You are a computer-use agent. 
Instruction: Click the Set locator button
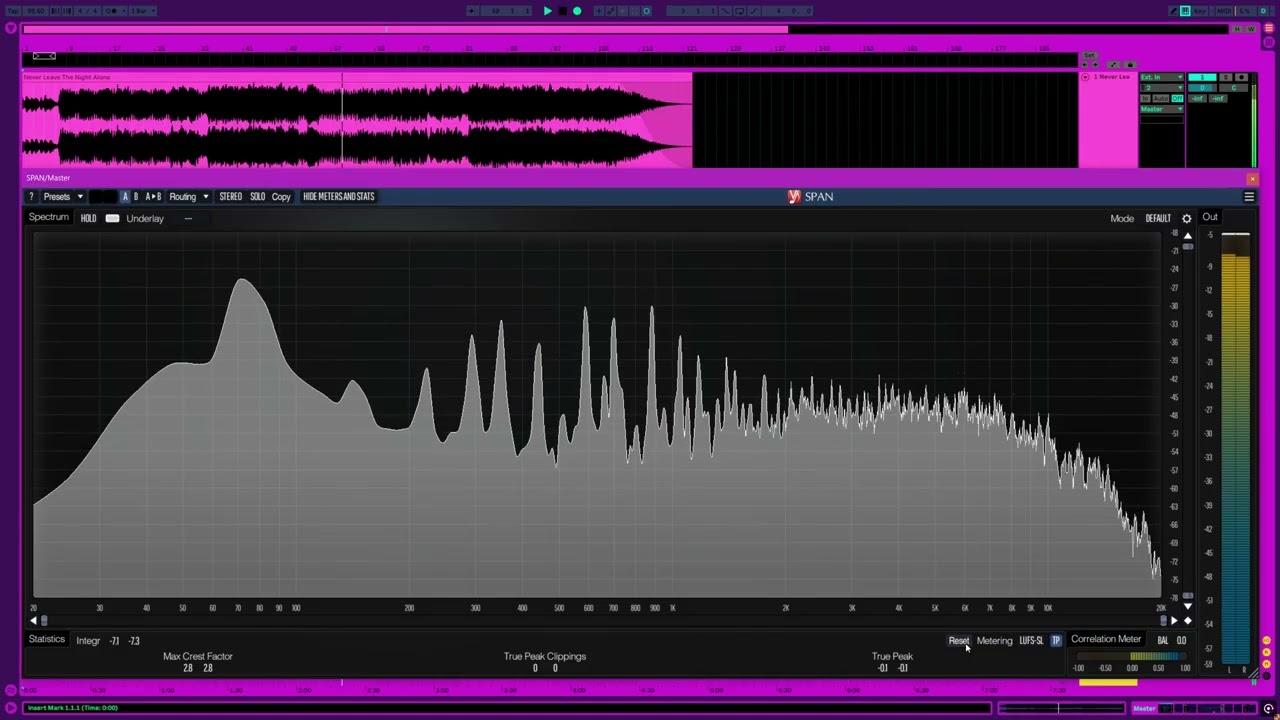1089,55
